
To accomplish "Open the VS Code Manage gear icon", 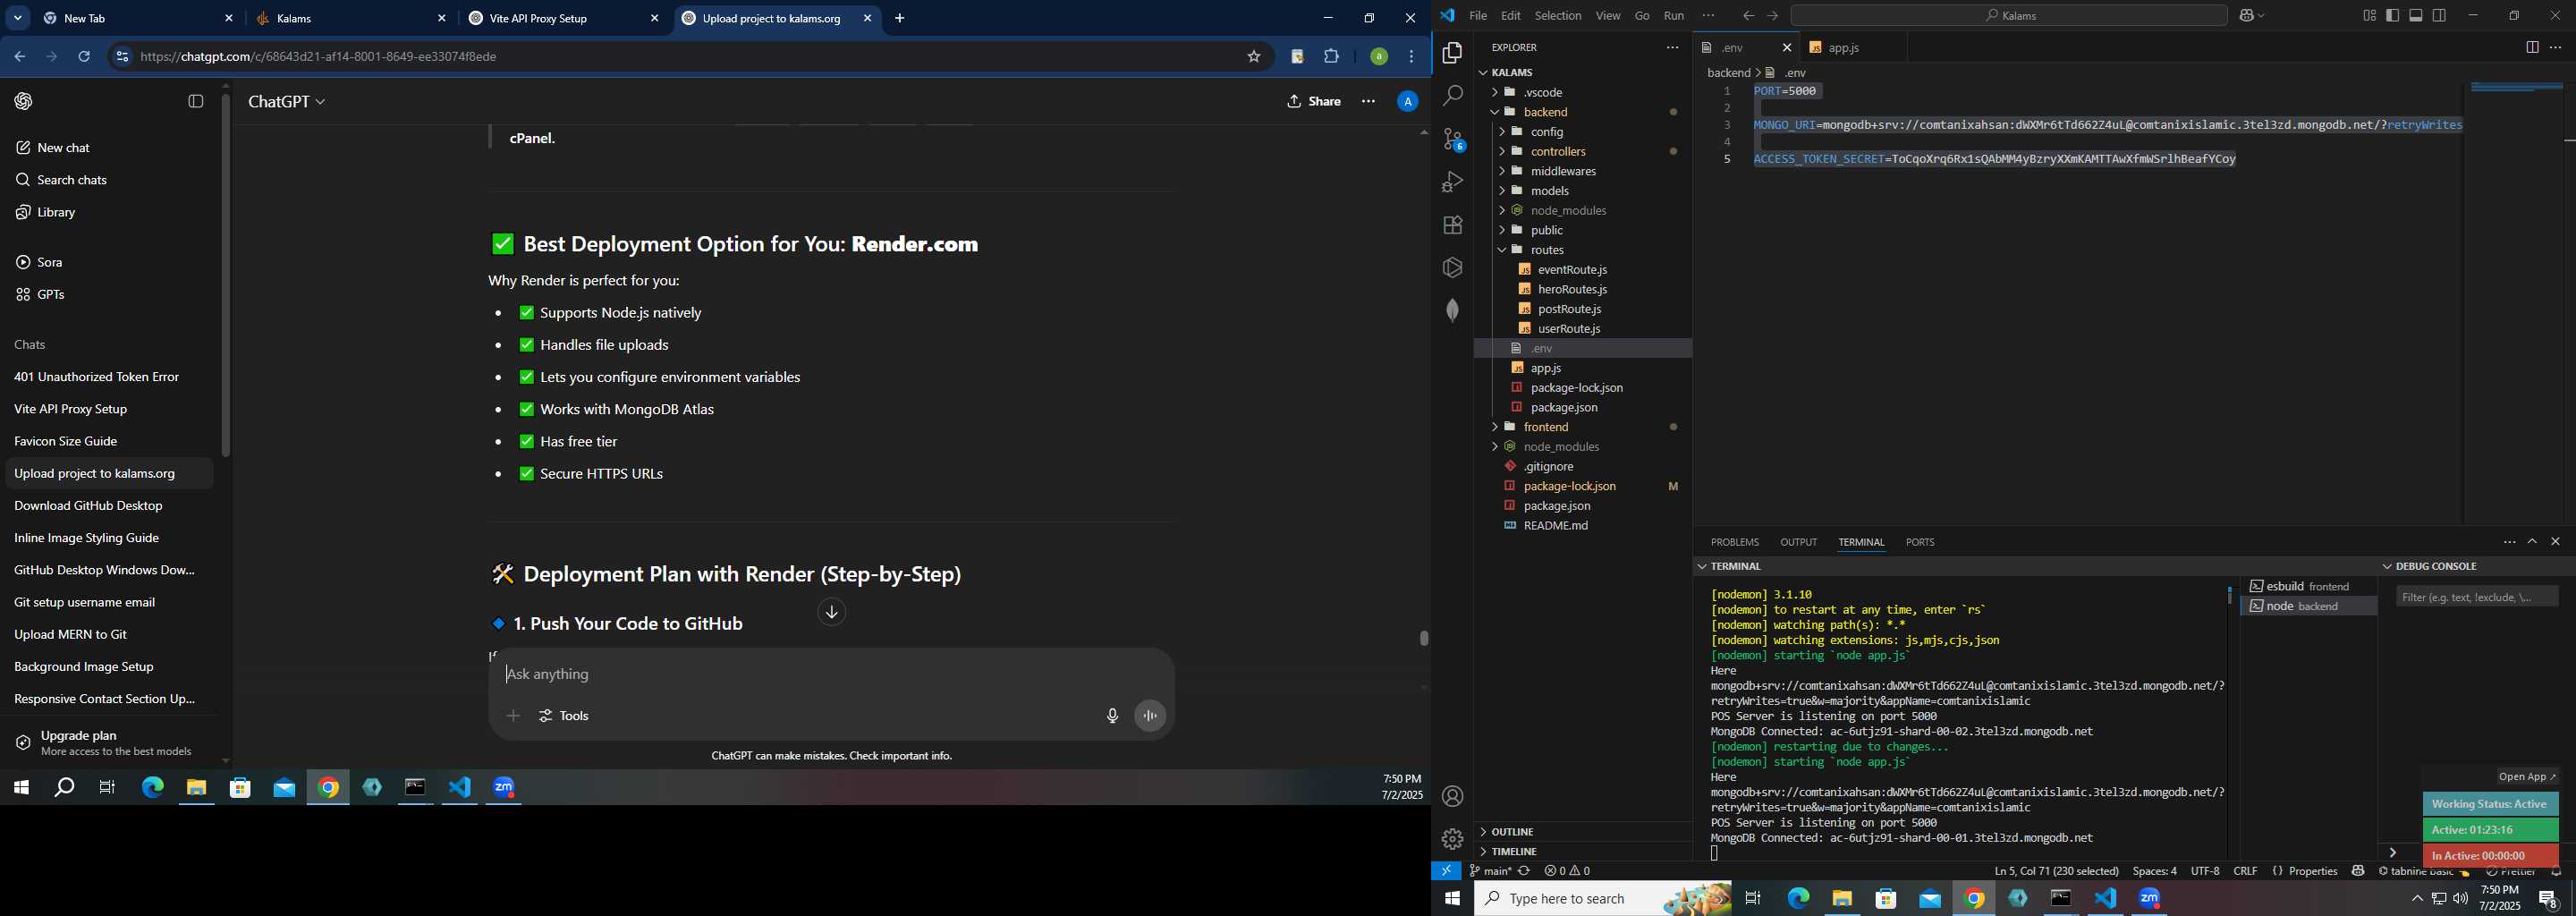I will [x=1452, y=839].
